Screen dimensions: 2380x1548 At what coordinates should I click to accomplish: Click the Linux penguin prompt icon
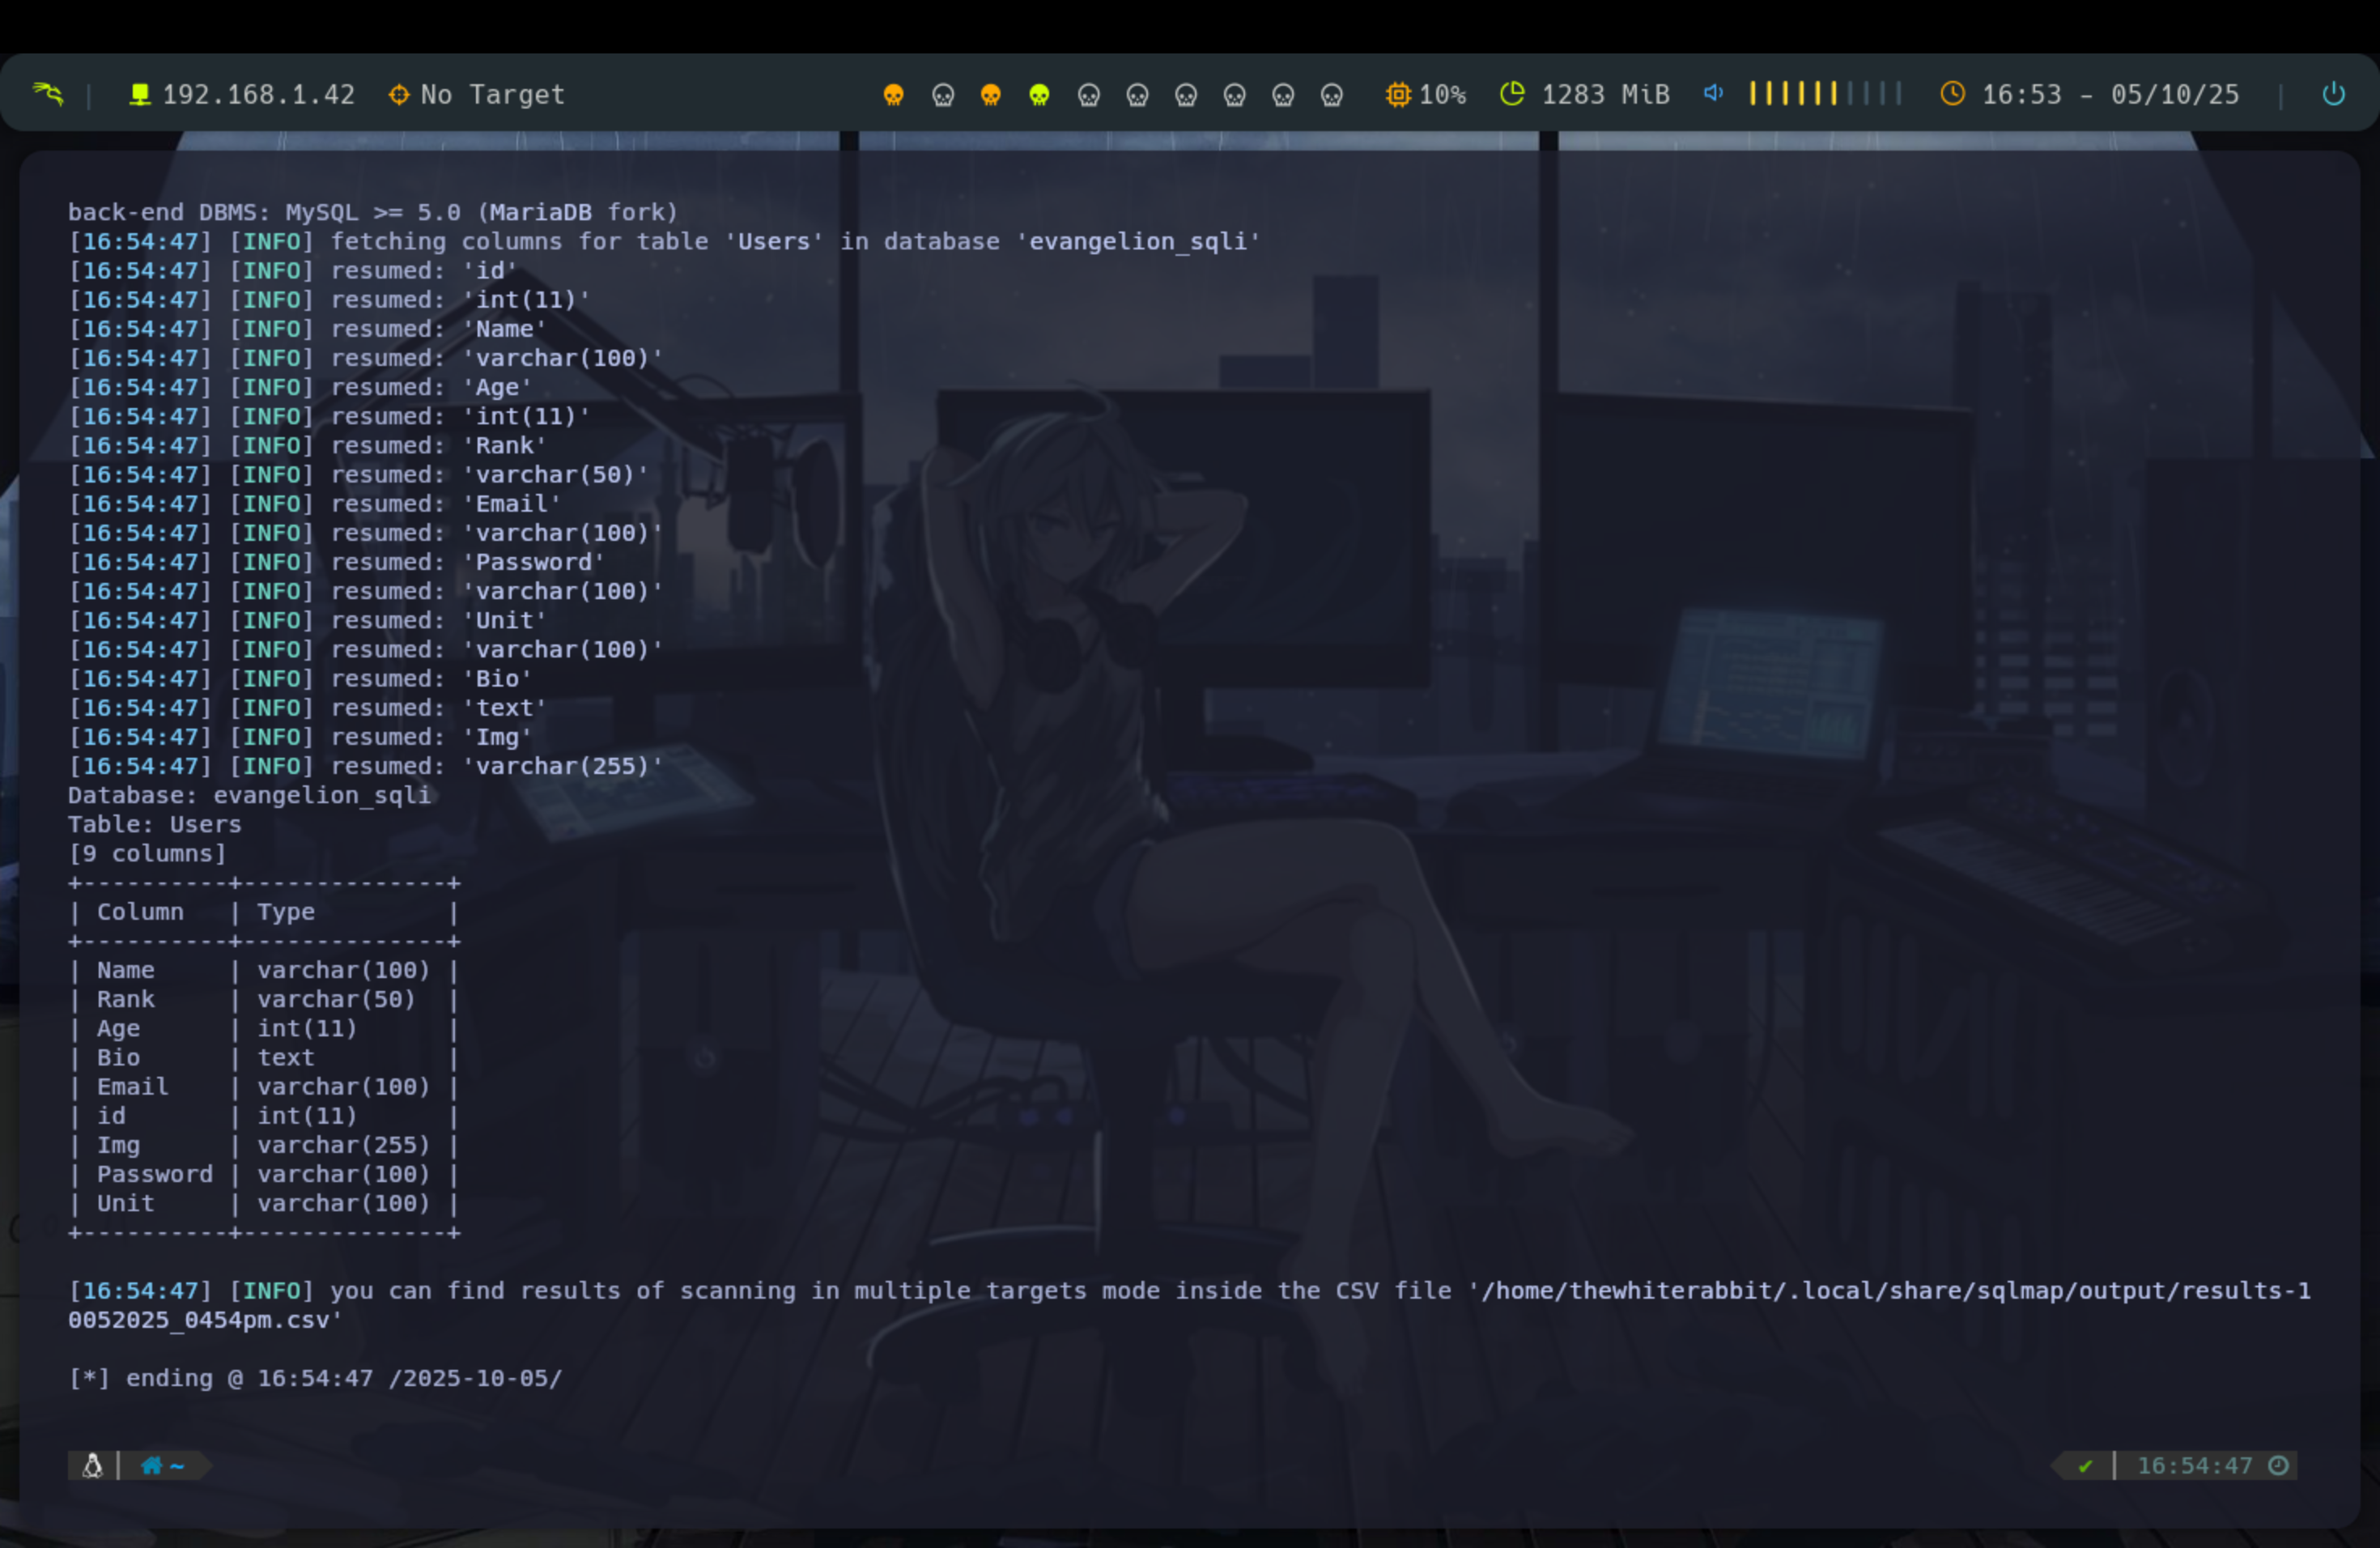(92, 1466)
